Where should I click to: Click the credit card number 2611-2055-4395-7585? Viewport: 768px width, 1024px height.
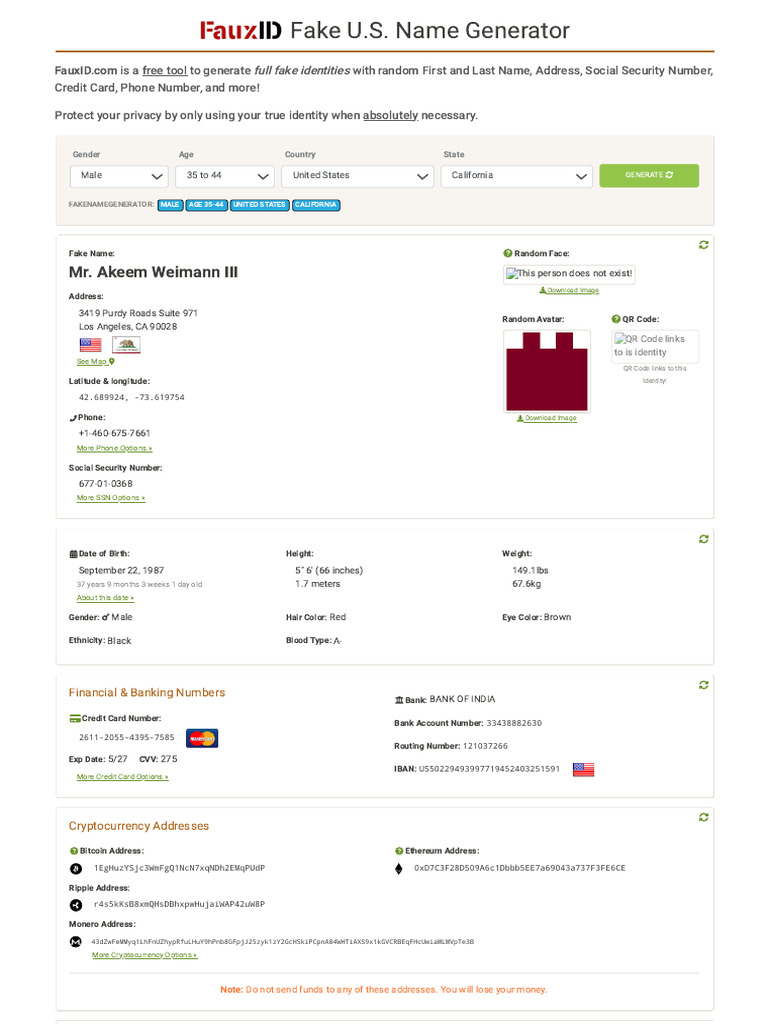[127, 737]
